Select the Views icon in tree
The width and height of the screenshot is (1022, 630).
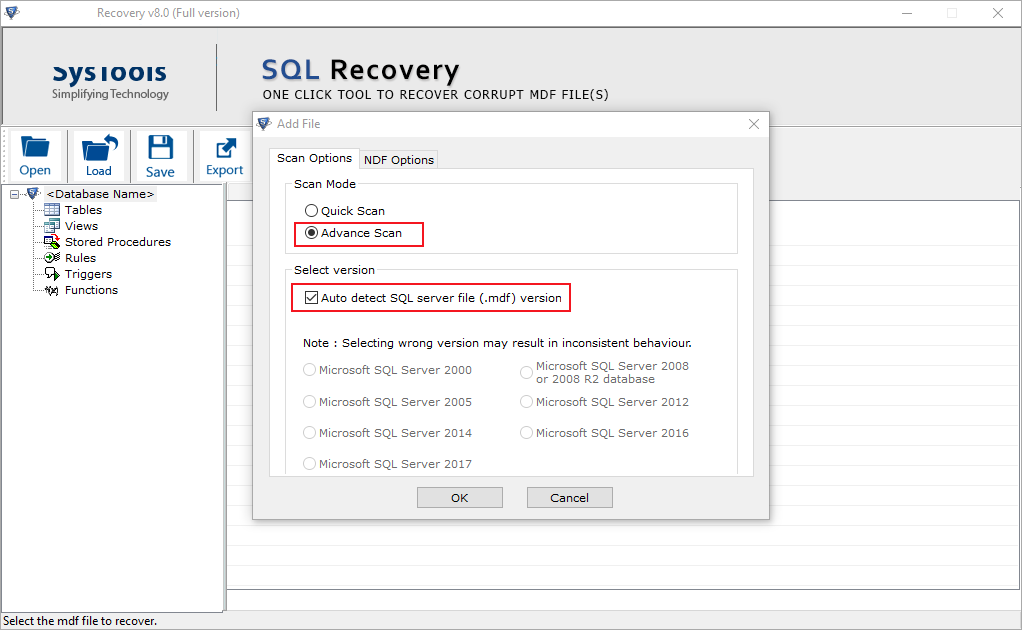coord(51,226)
